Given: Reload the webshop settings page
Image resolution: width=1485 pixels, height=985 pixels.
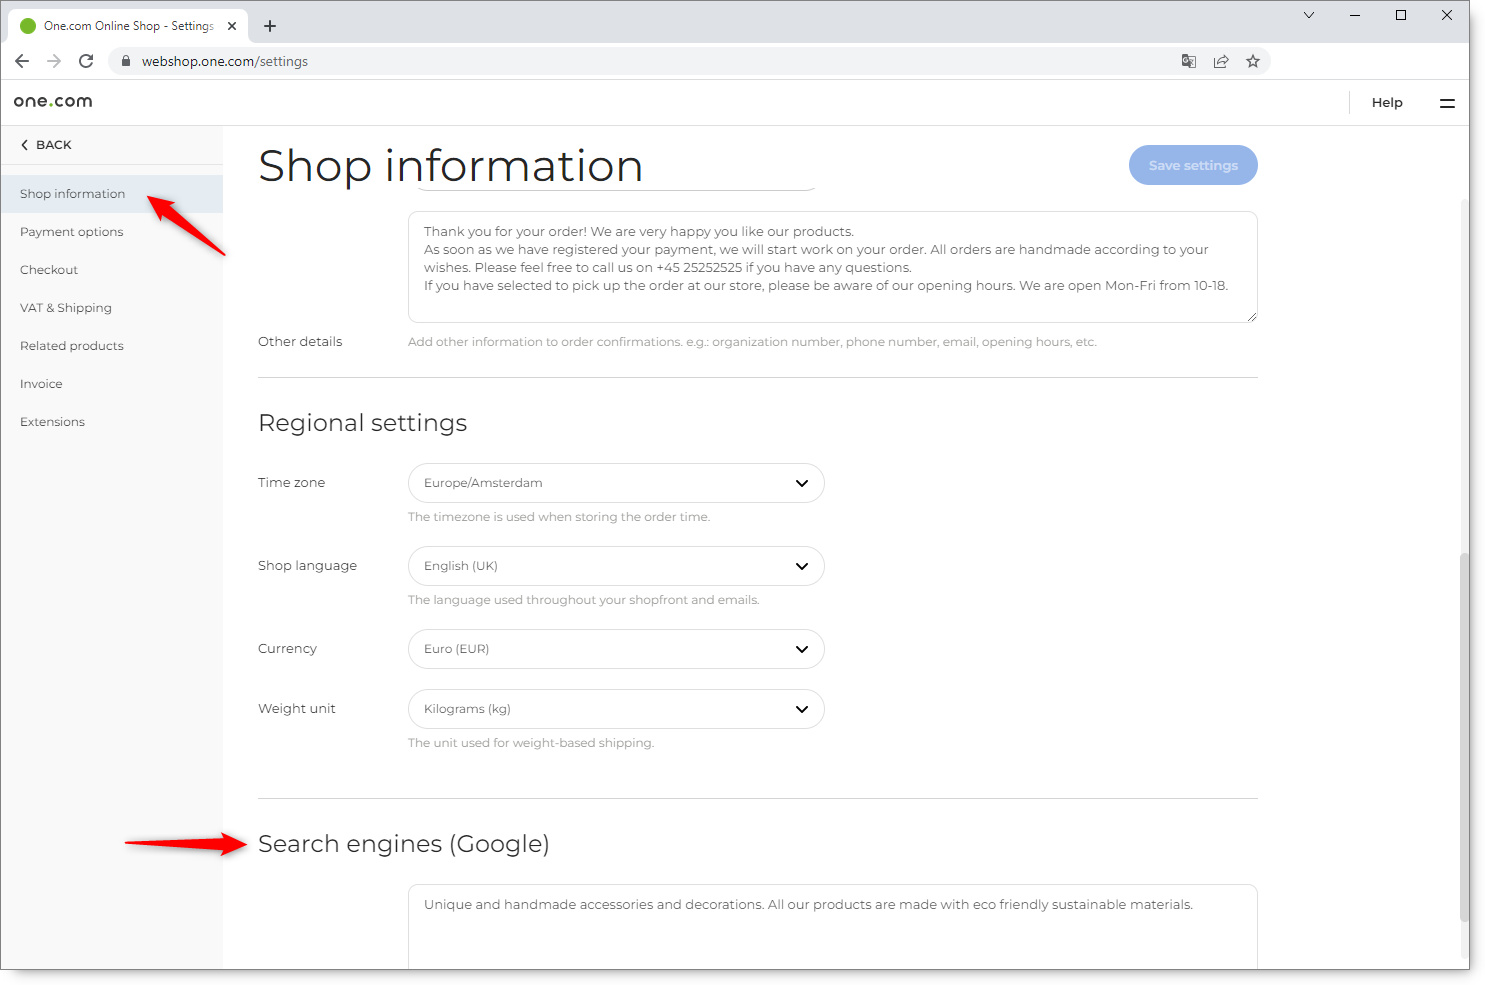Looking at the screenshot, I should pos(86,61).
